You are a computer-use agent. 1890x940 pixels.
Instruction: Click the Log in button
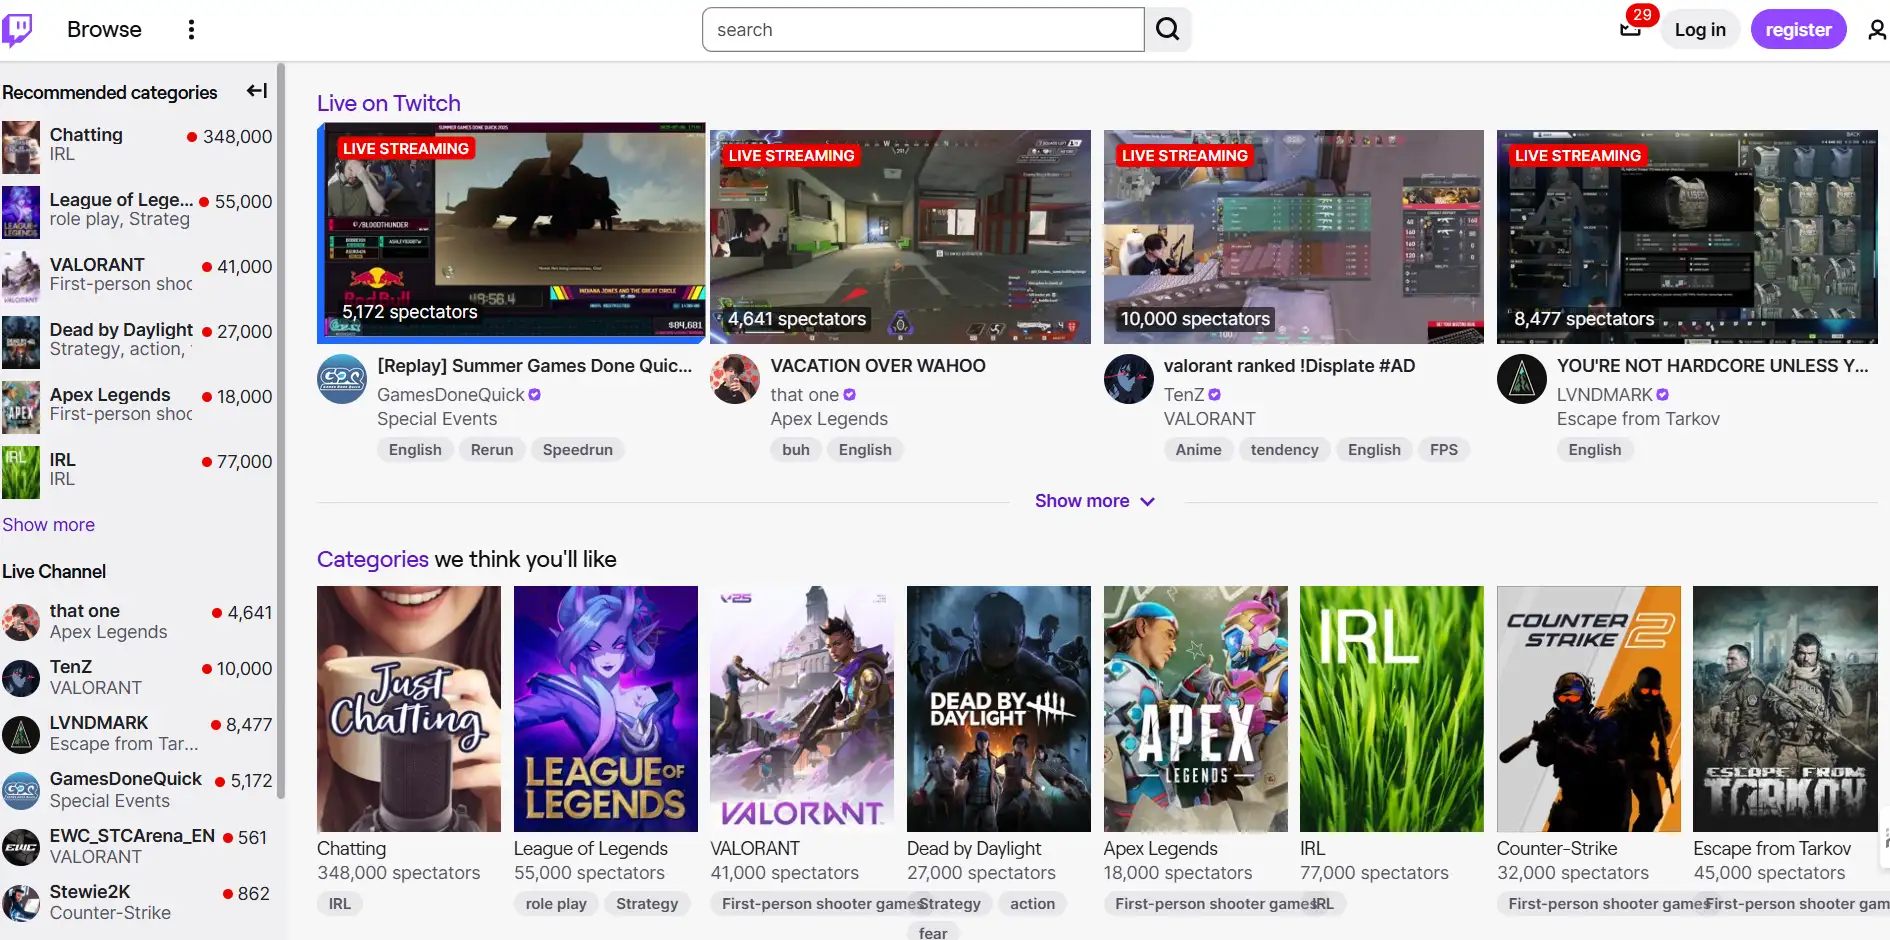point(1700,30)
